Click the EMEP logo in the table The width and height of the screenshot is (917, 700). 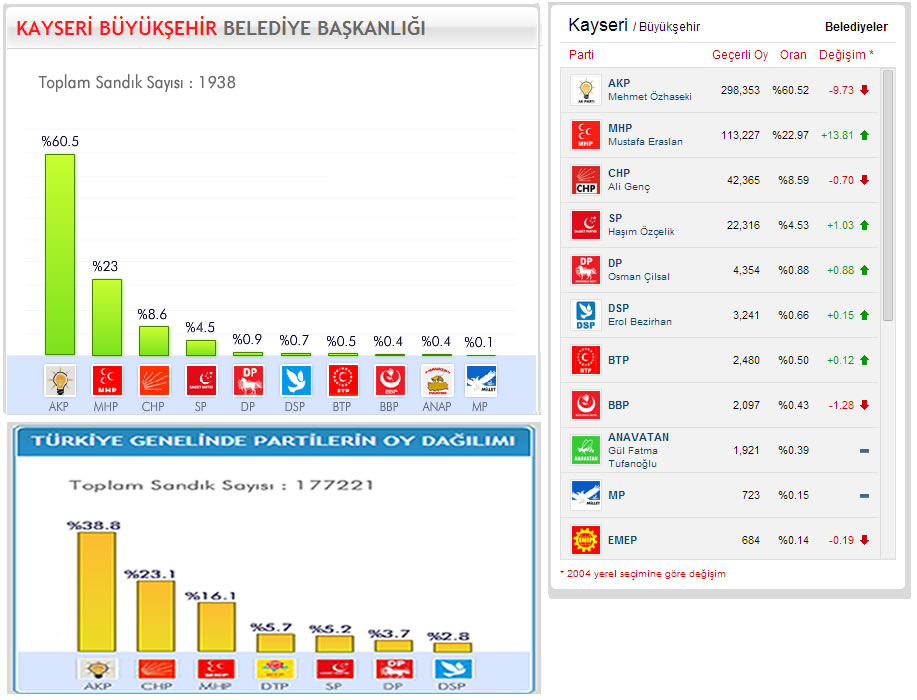585,540
